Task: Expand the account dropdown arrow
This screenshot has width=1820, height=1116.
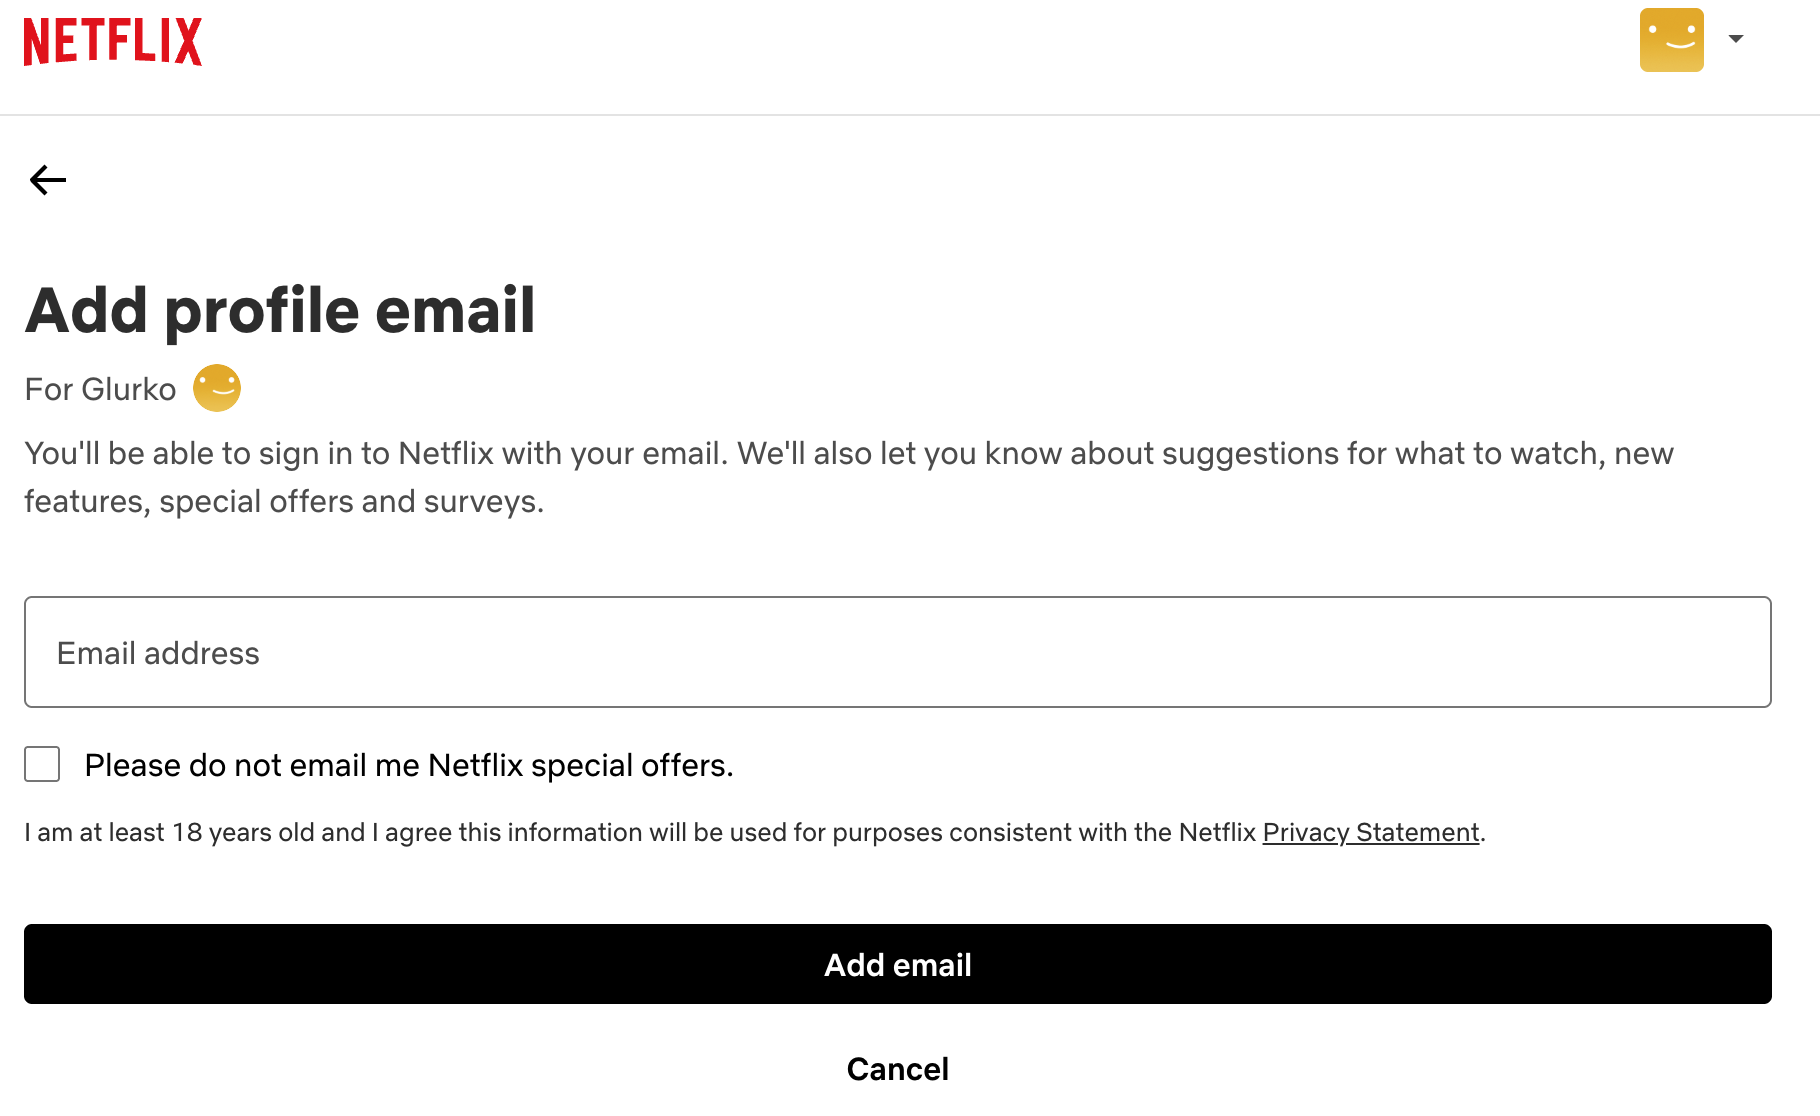Action: 1736,39
